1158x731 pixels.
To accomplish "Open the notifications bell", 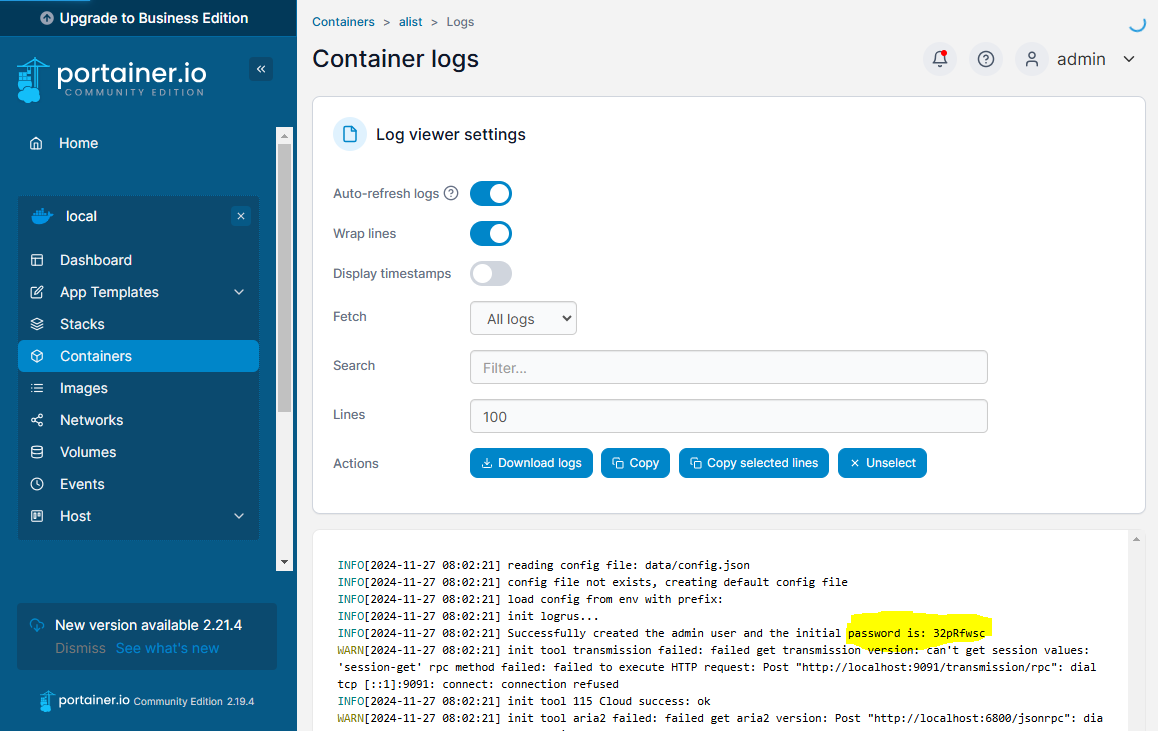I will click(x=939, y=59).
